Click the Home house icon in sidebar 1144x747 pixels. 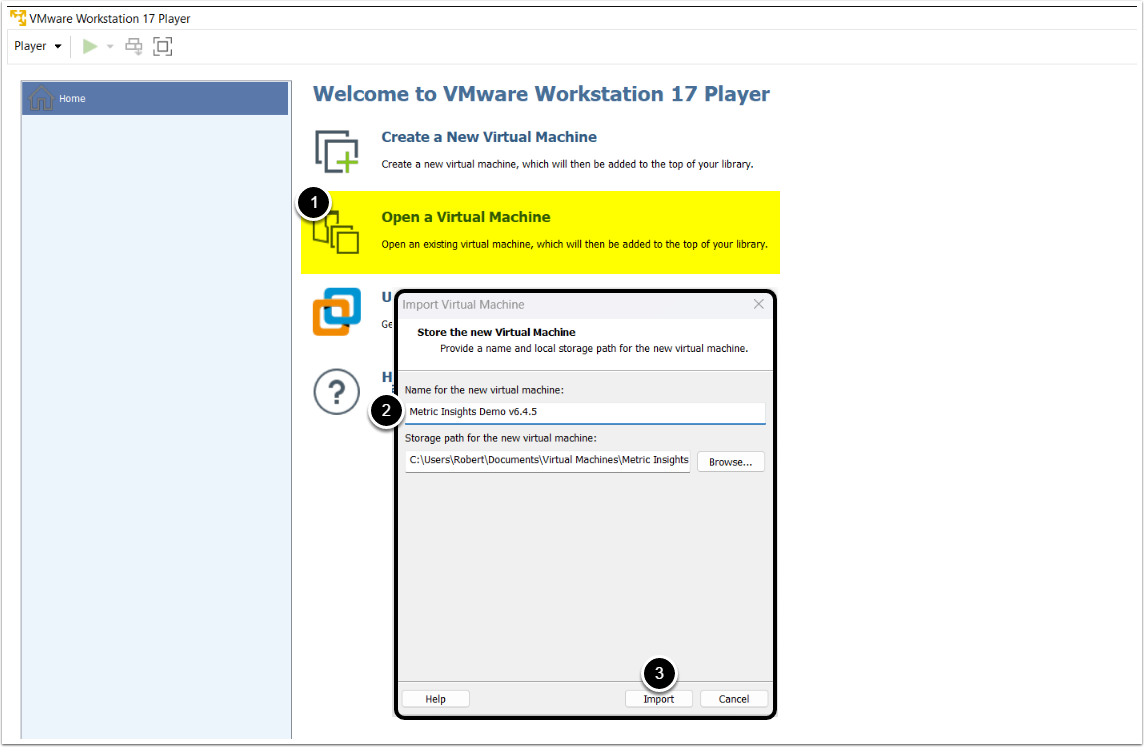tap(41, 98)
